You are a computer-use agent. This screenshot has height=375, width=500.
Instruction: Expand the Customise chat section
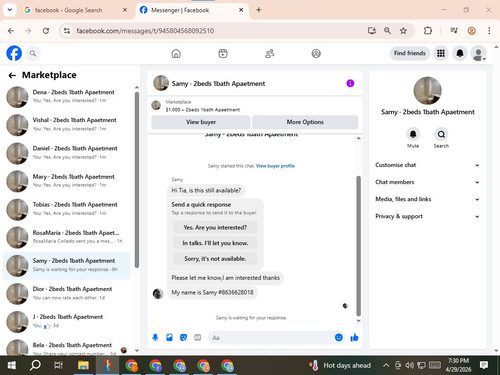coord(427,165)
